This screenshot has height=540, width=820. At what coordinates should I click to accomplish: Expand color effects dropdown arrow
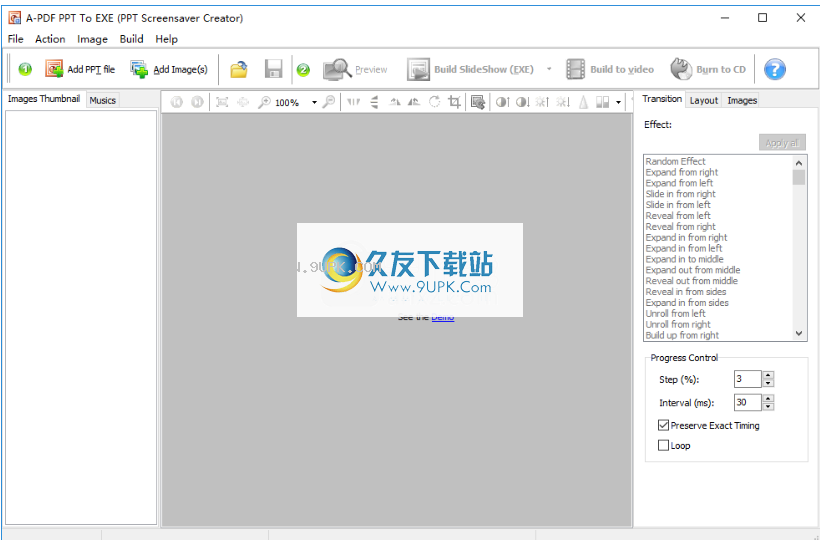click(x=618, y=102)
